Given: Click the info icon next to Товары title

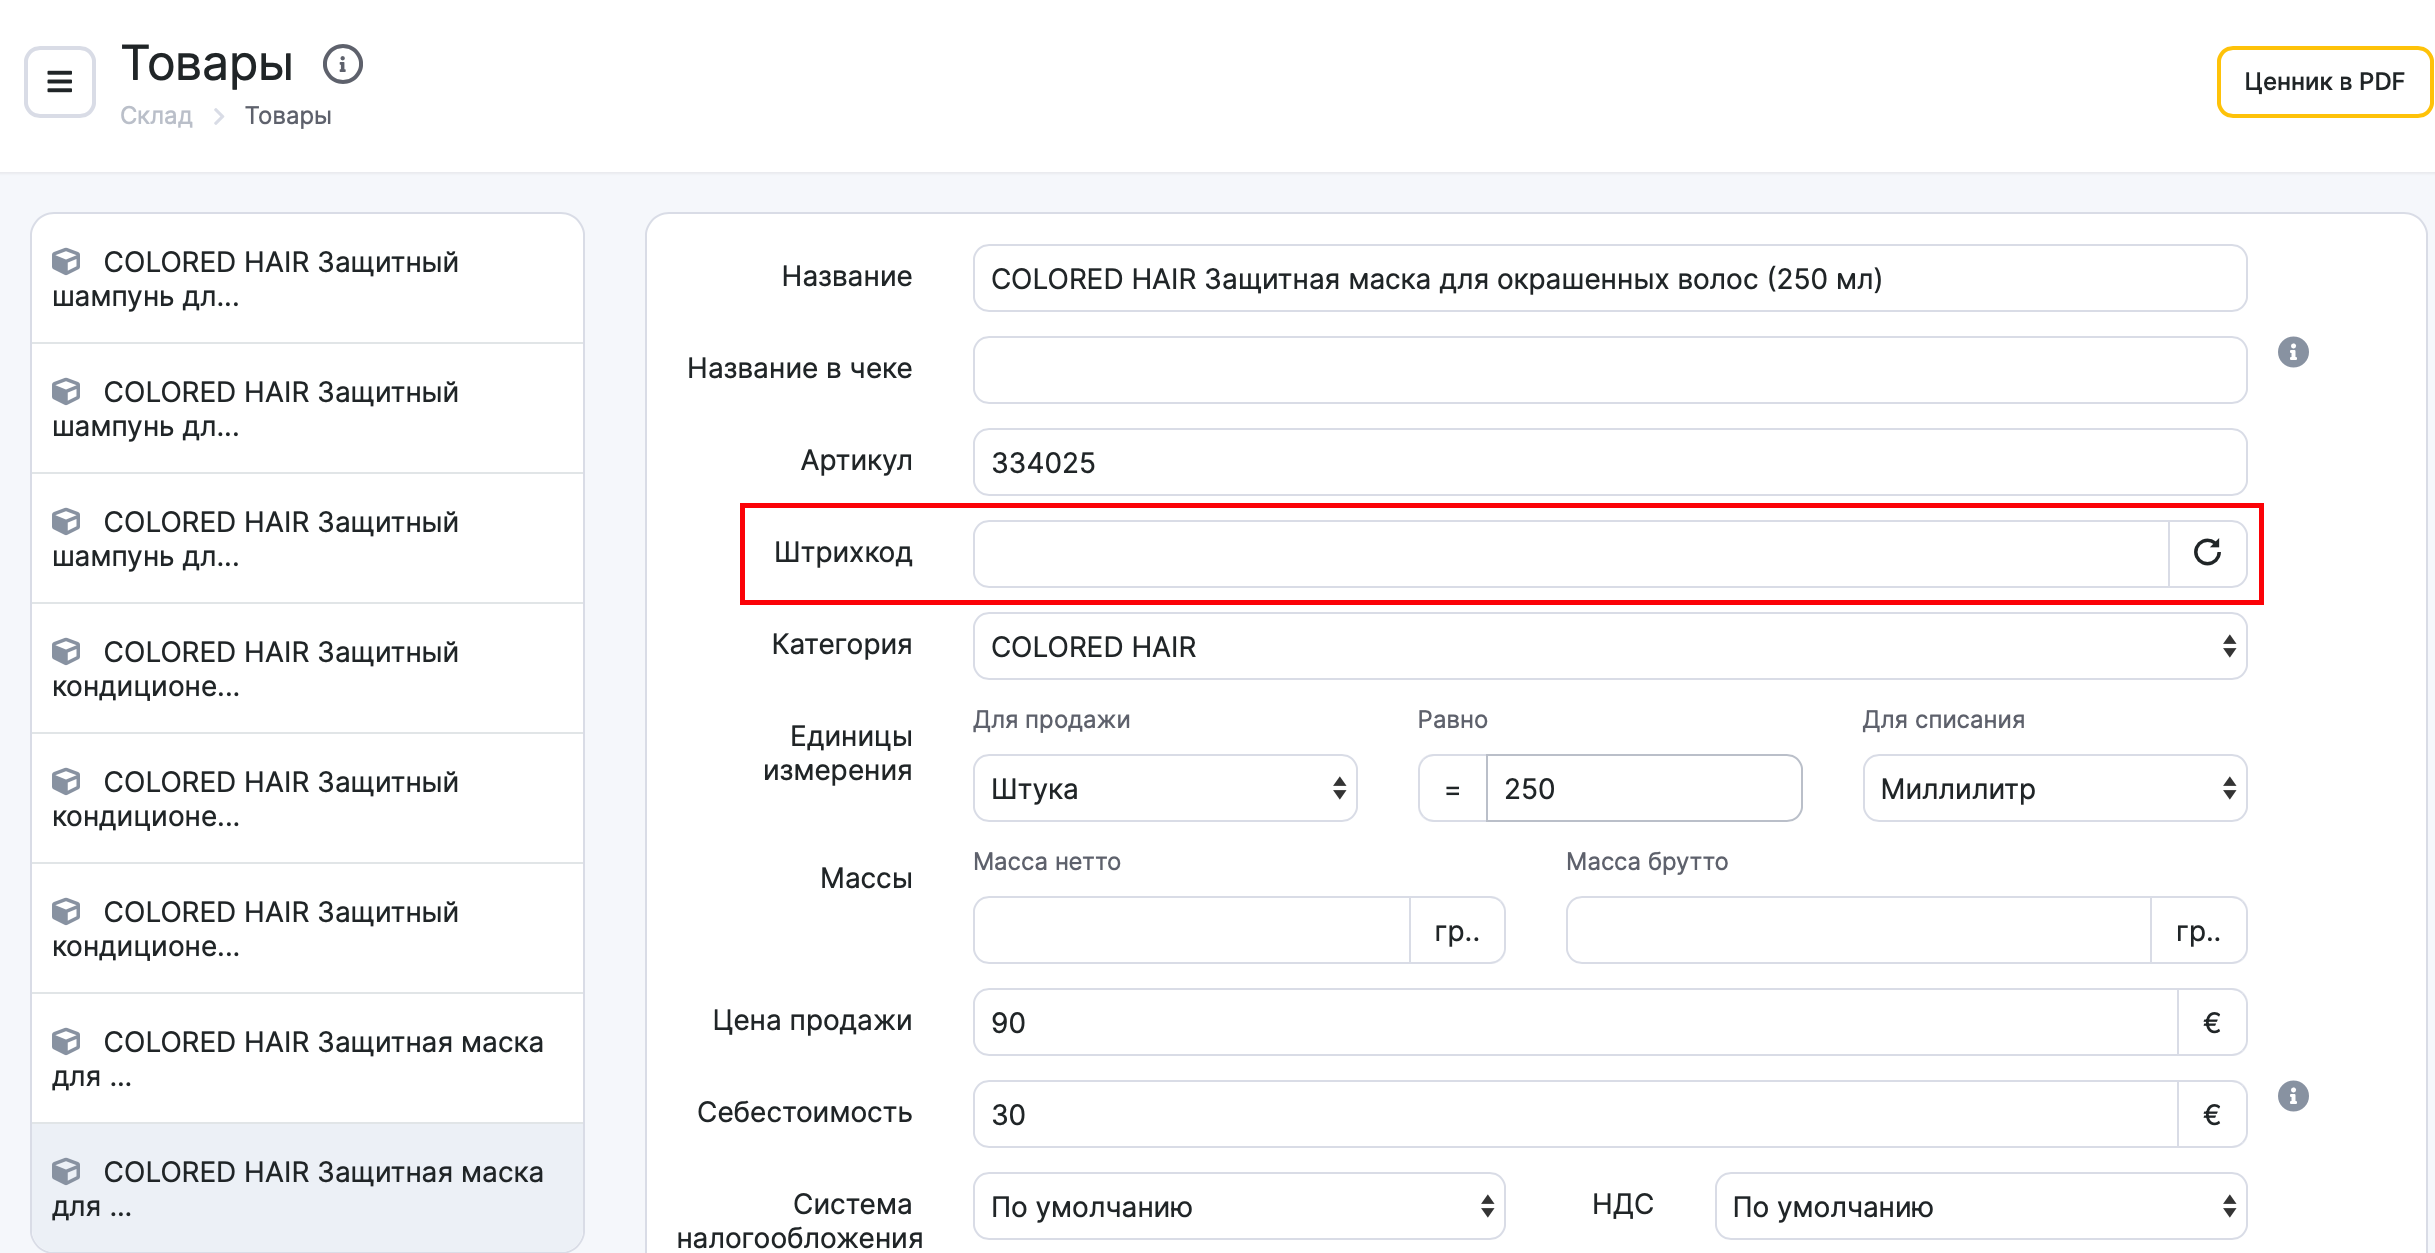Looking at the screenshot, I should point(342,65).
